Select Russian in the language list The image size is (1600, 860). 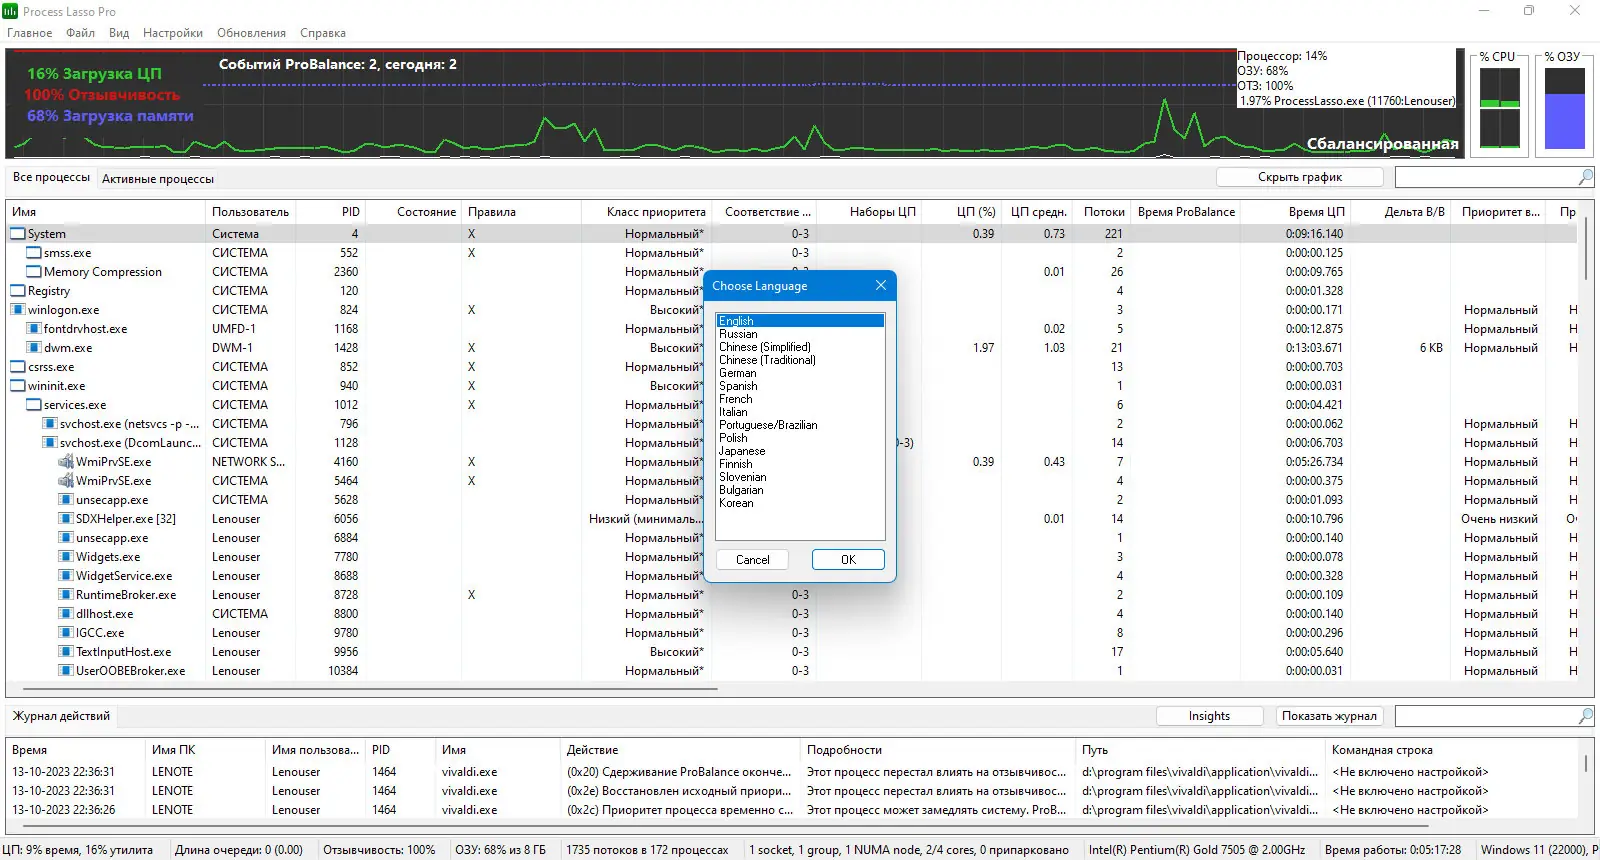tap(800, 334)
